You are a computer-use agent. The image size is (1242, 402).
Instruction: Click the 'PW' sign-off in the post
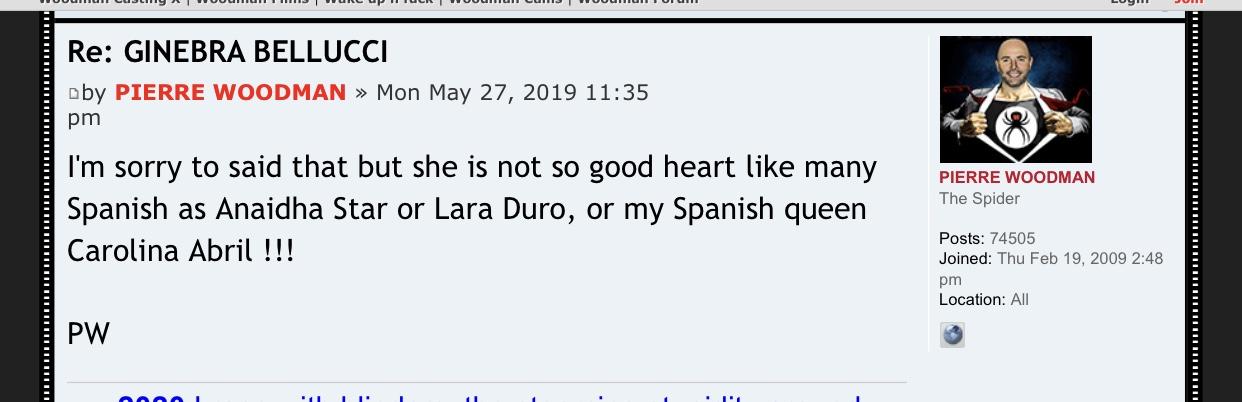[88, 333]
